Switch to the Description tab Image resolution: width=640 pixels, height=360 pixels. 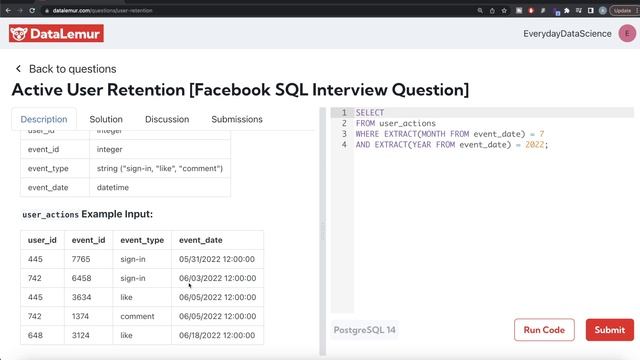(44, 119)
